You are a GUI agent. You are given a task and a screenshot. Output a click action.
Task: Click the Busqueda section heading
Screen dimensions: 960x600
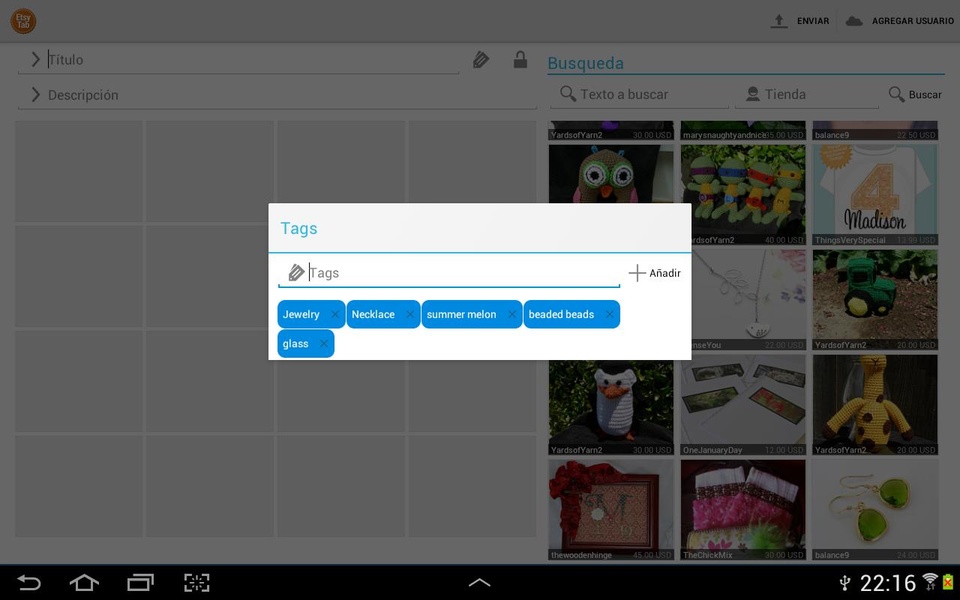click(x=585, y=63)
